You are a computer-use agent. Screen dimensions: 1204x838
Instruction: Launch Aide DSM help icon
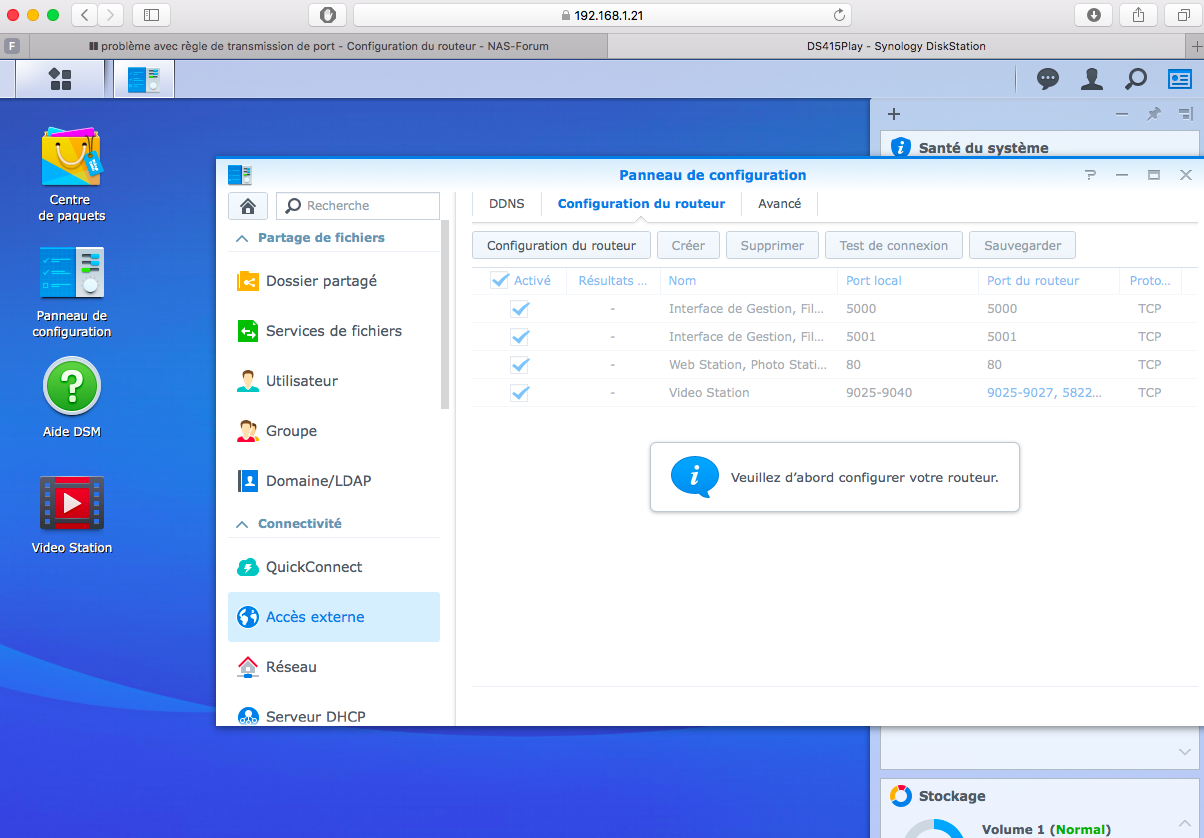(71, 386)
